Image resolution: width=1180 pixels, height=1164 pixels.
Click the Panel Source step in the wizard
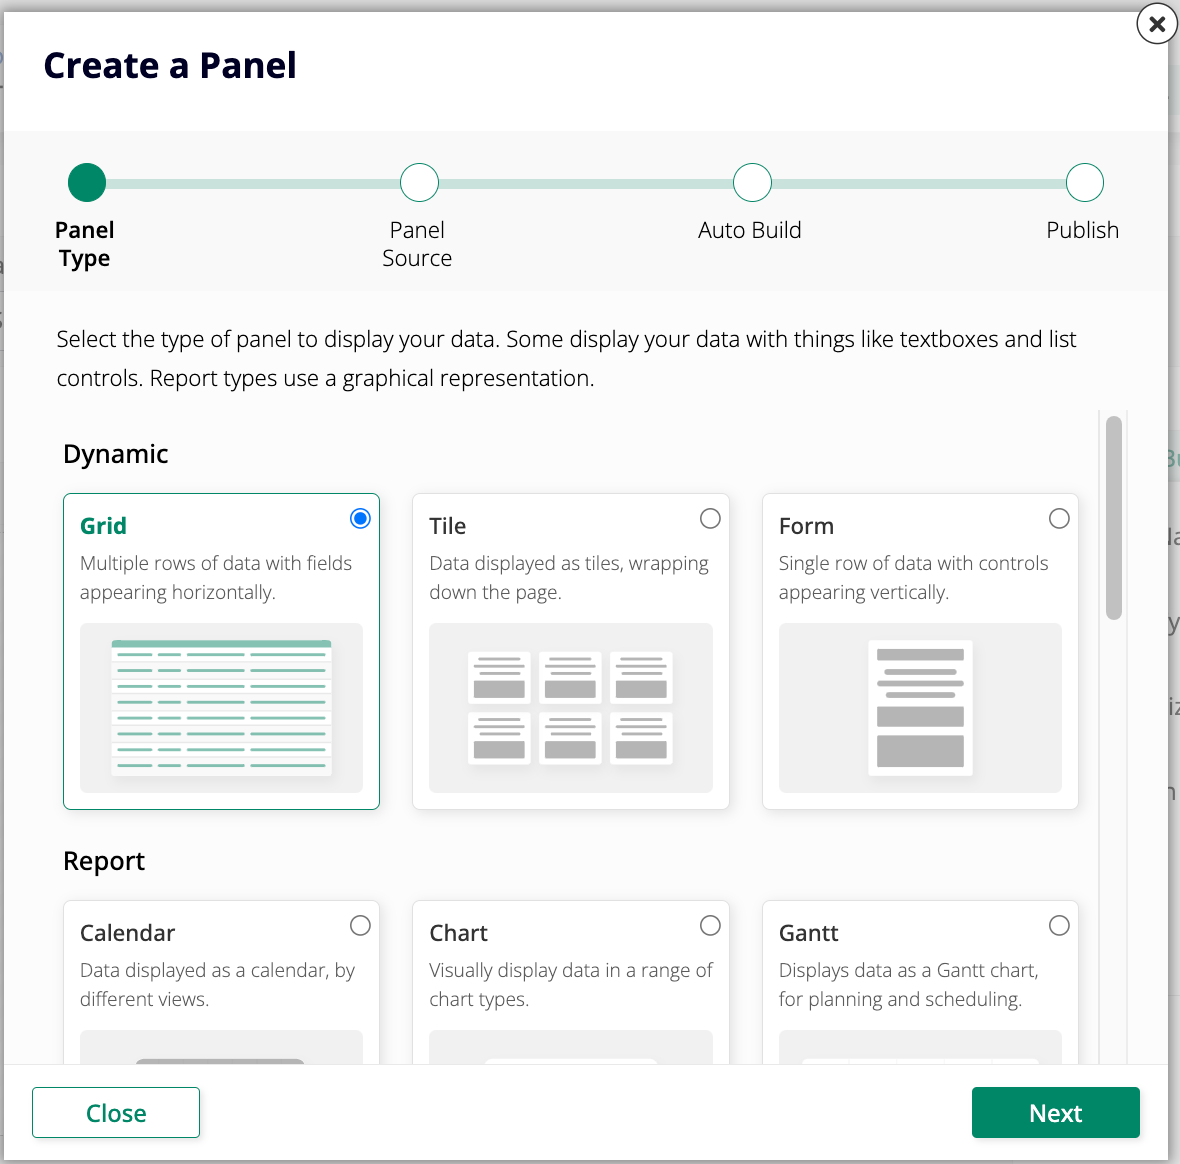(x=418, y=182)
